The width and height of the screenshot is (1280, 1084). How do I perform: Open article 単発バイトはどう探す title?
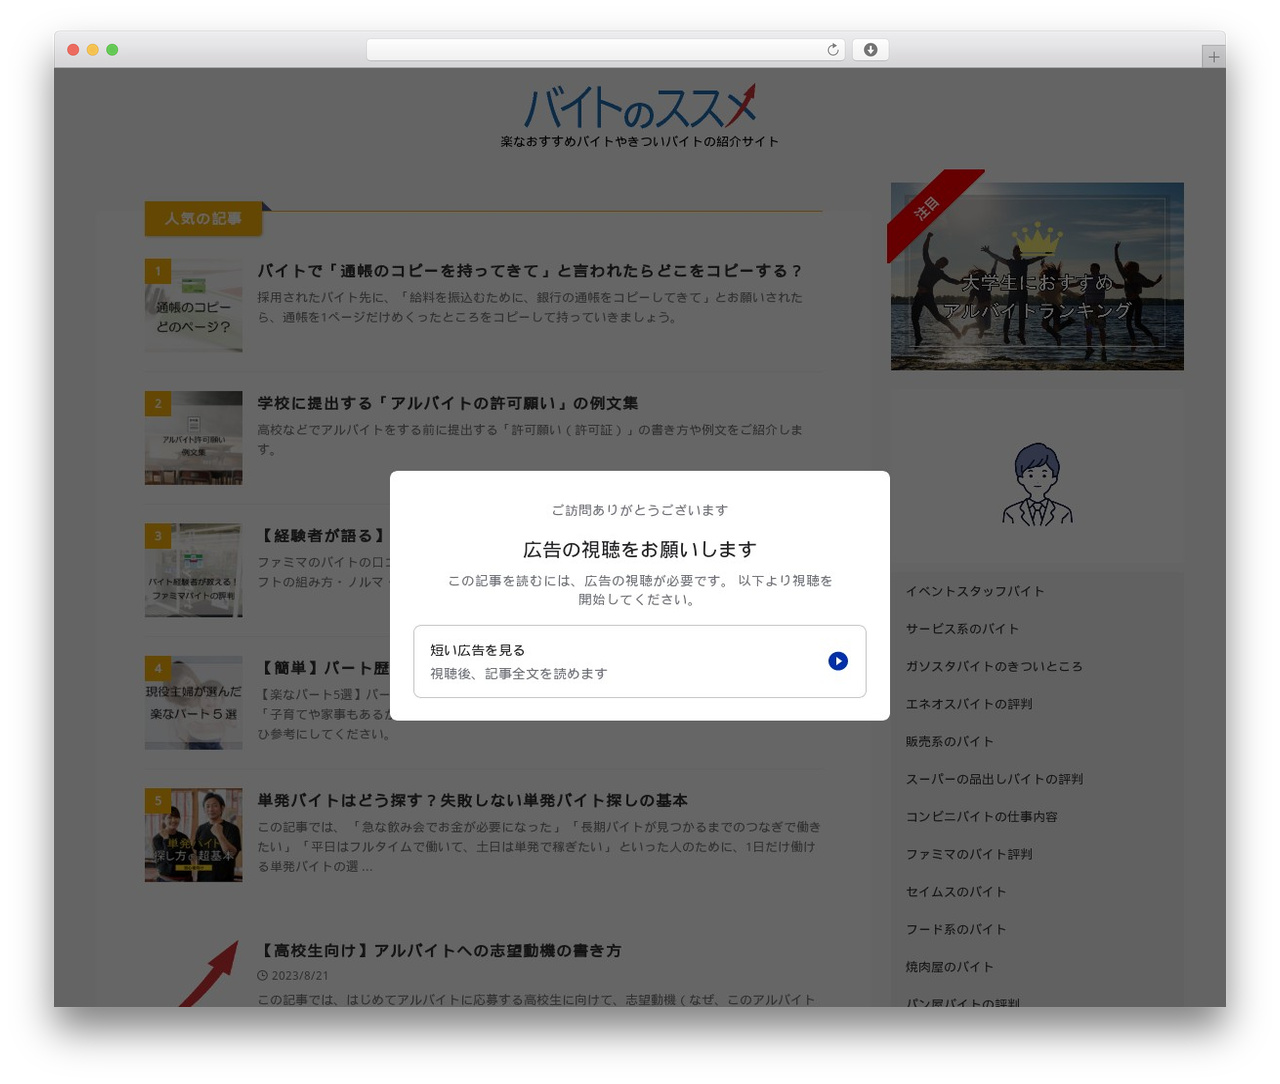472,800
